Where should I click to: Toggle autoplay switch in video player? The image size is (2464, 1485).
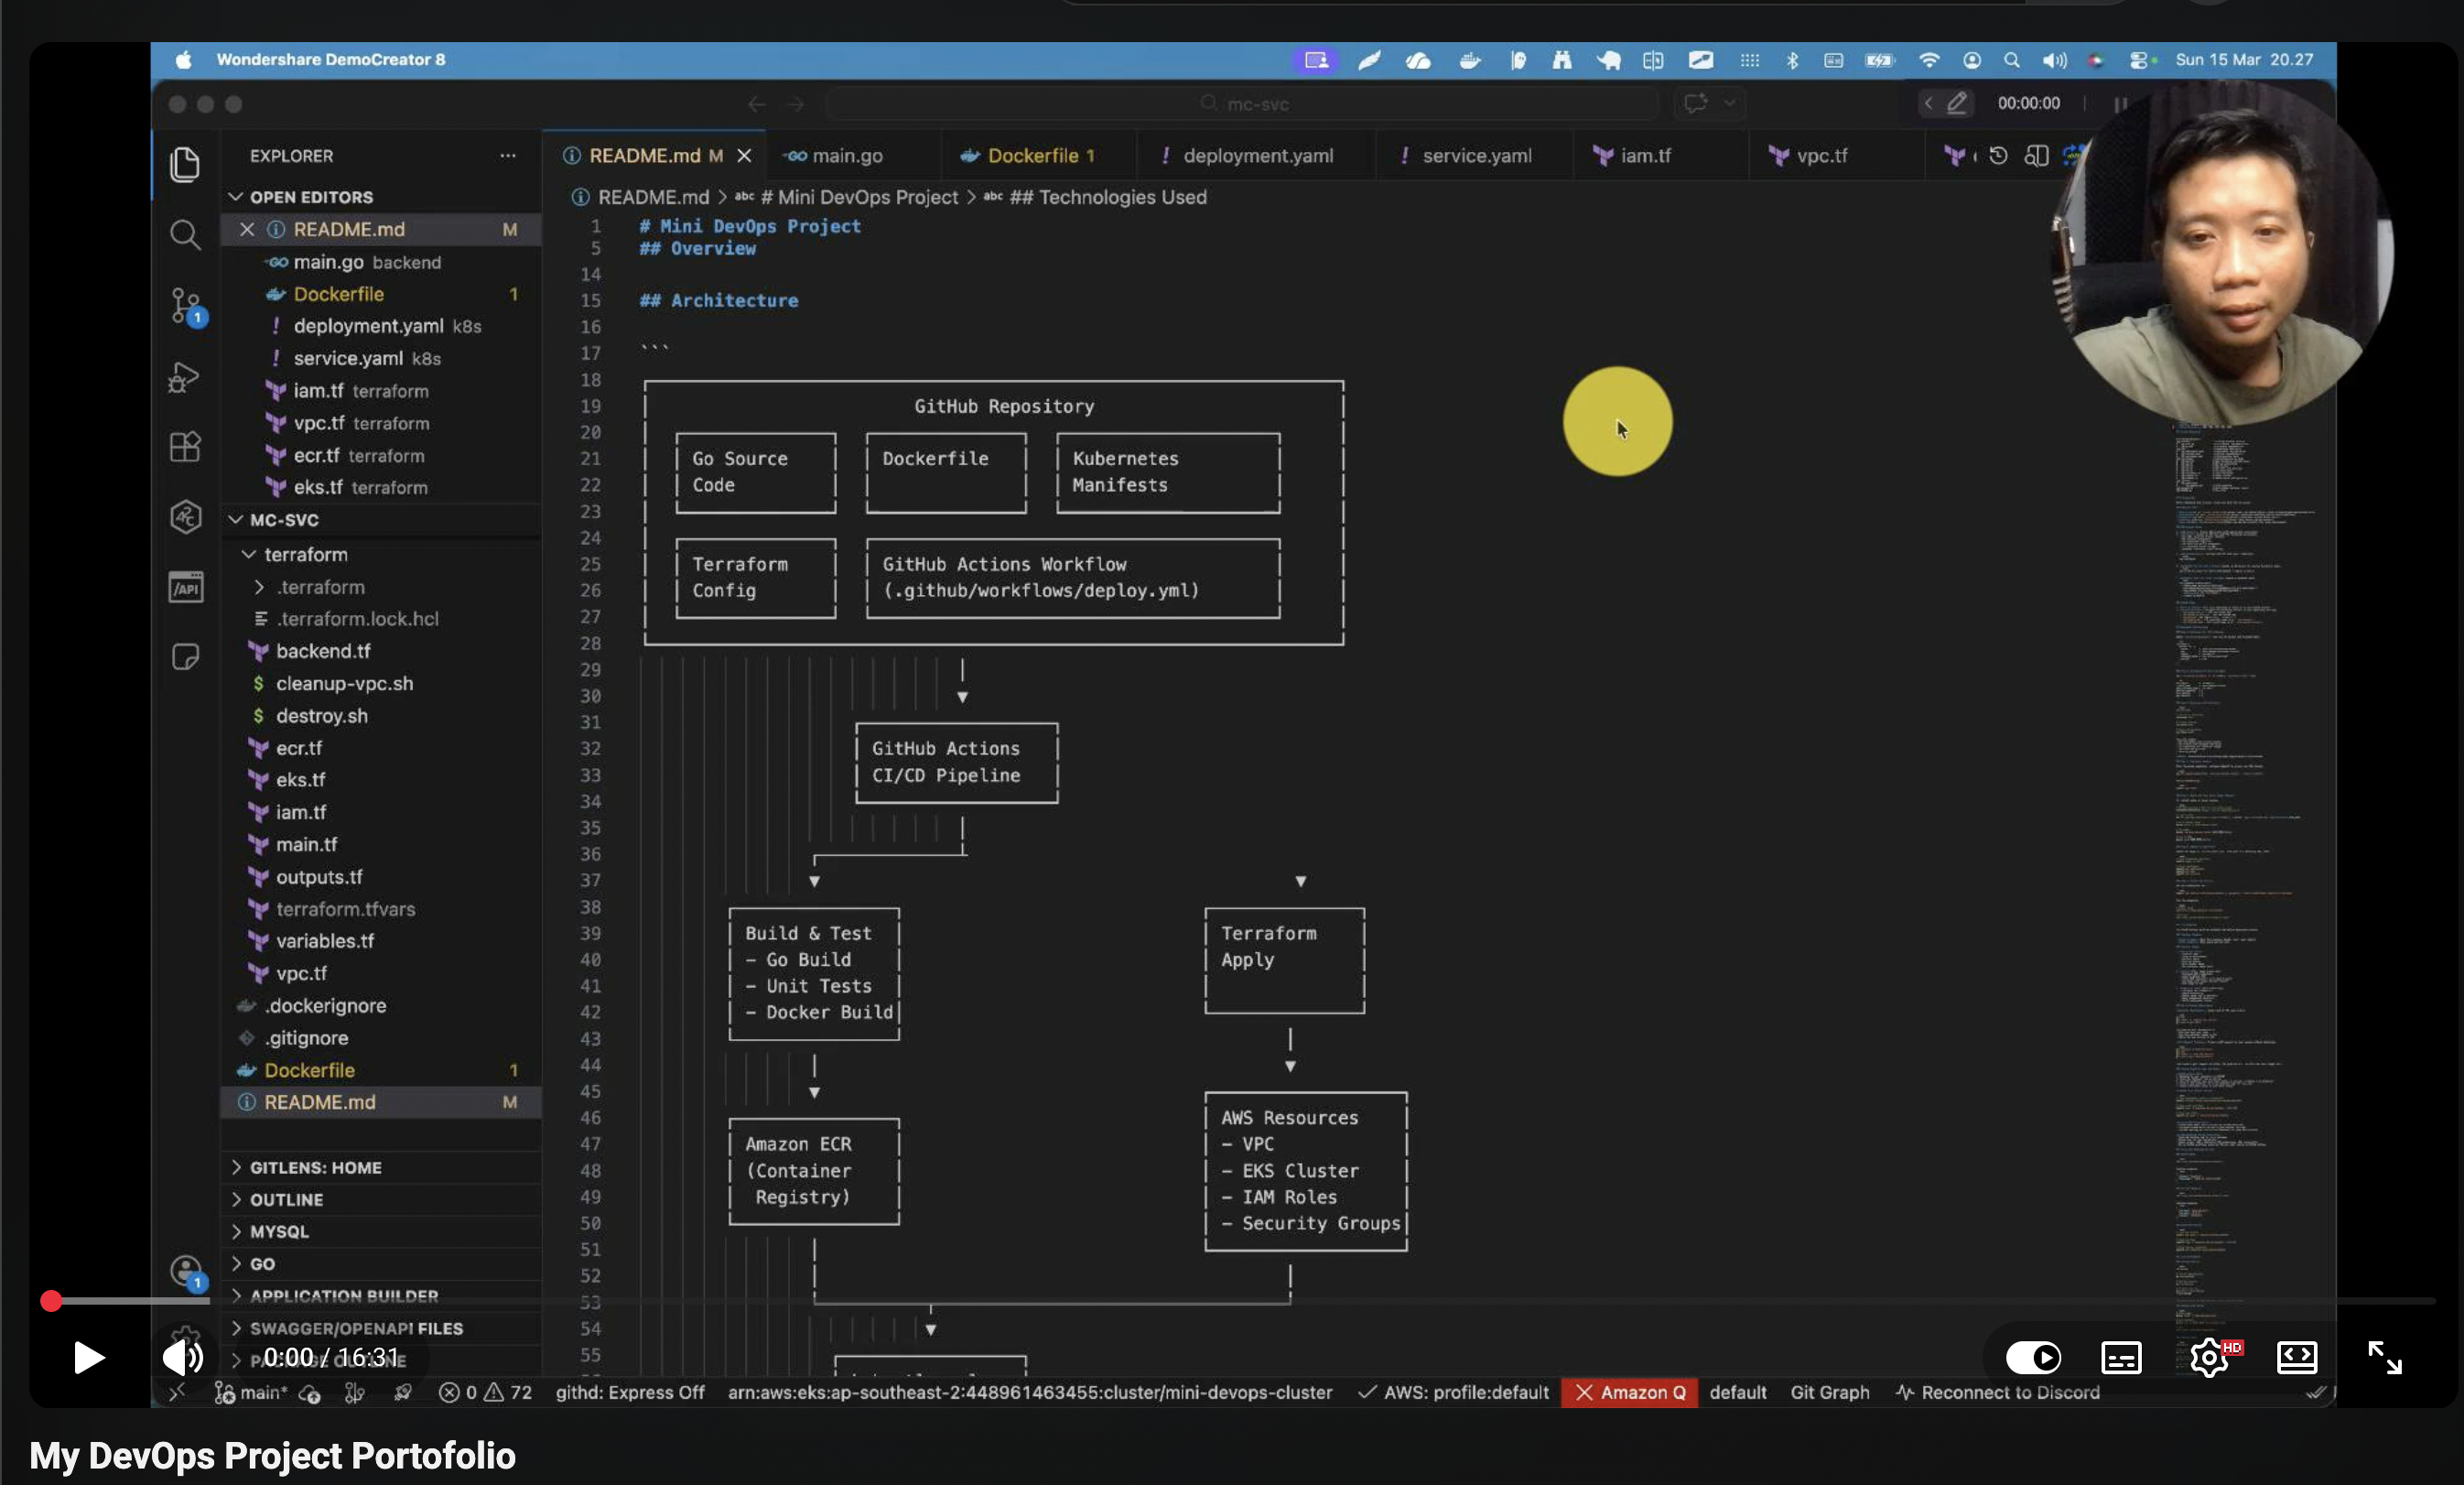point(2033,1357)
